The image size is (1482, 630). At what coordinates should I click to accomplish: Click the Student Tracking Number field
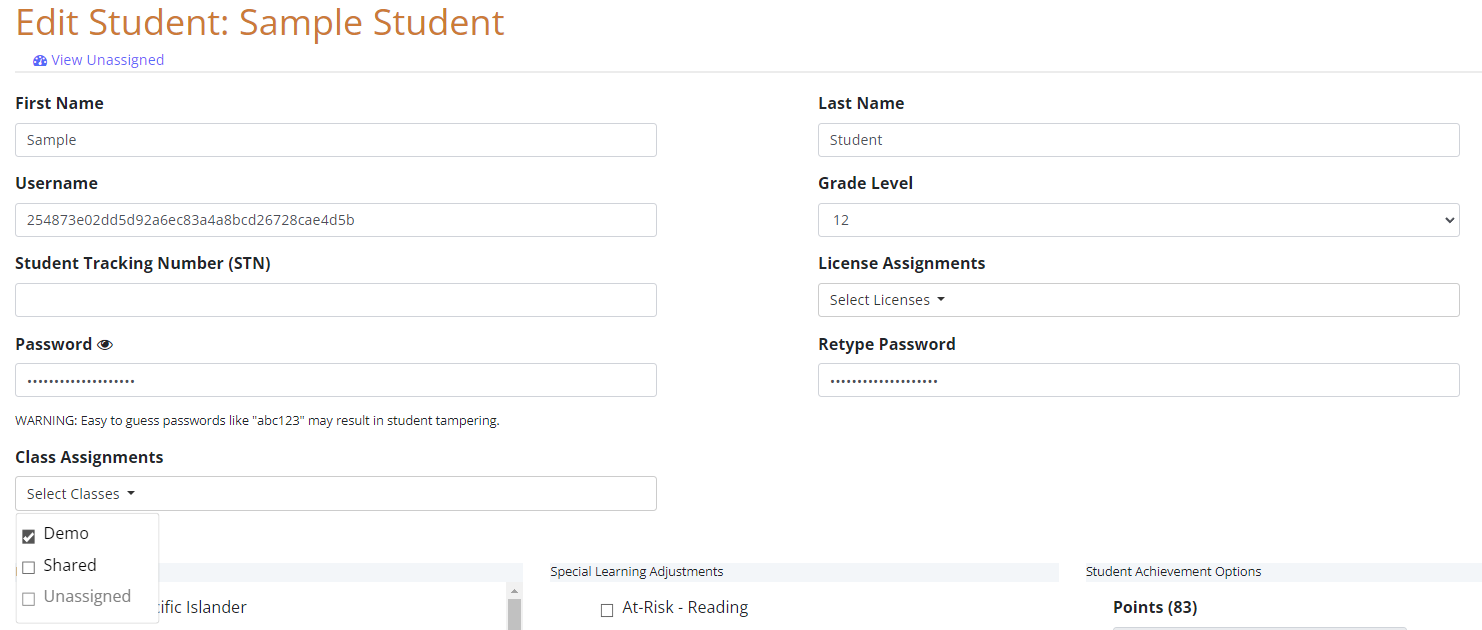(x=336, y=300)
